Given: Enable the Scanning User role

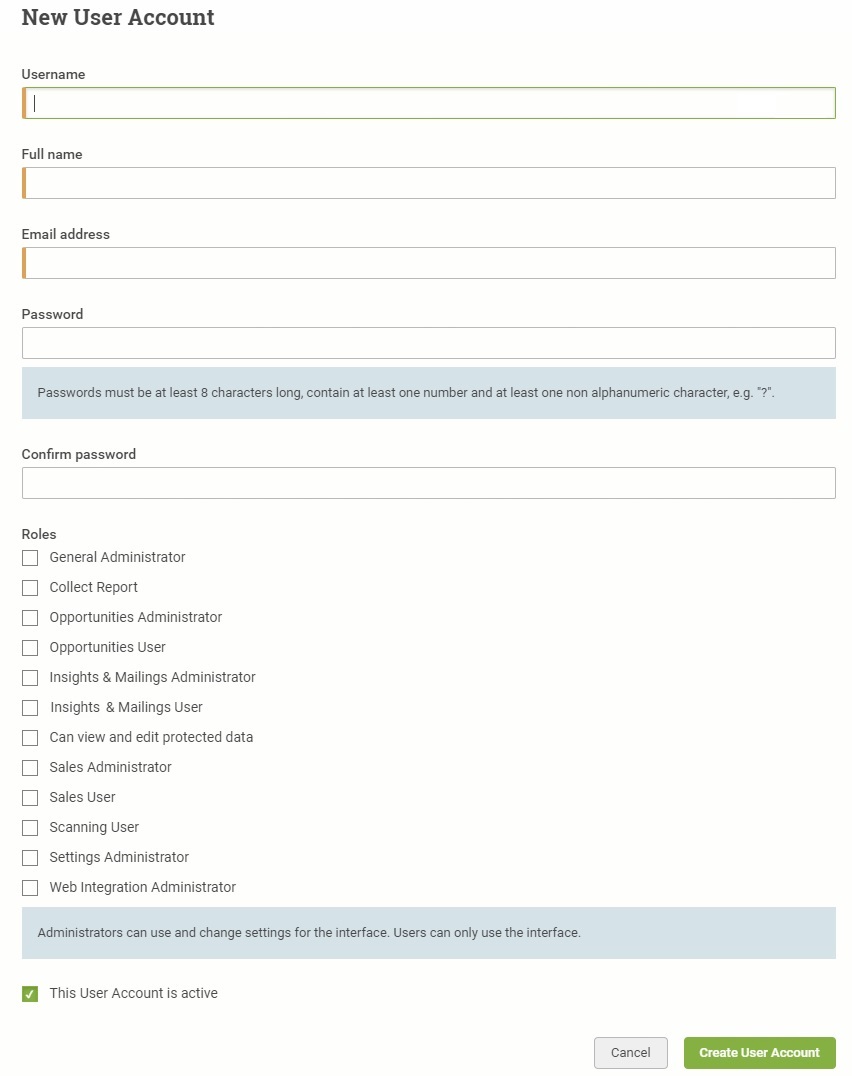Looking at the screenshot, I should pyautogui.click(x=30, y=828).
